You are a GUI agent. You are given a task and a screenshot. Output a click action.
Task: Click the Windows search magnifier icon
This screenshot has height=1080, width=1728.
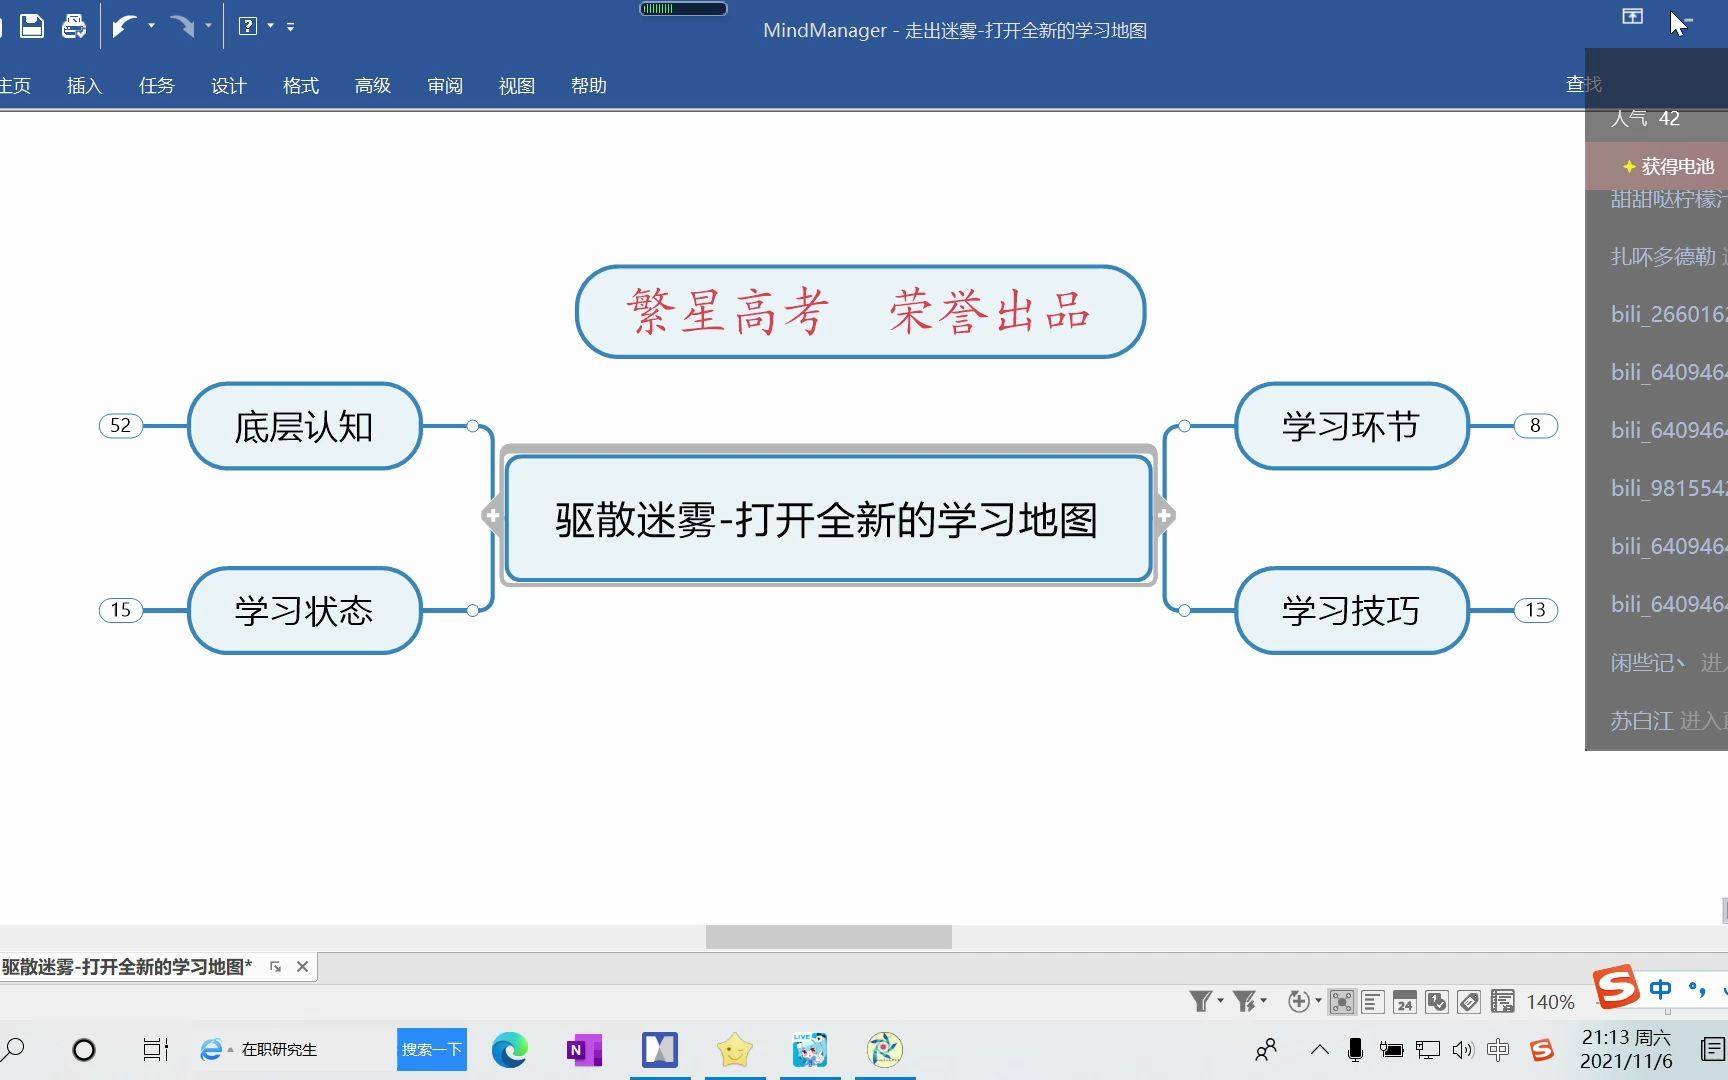(14, 1049)
